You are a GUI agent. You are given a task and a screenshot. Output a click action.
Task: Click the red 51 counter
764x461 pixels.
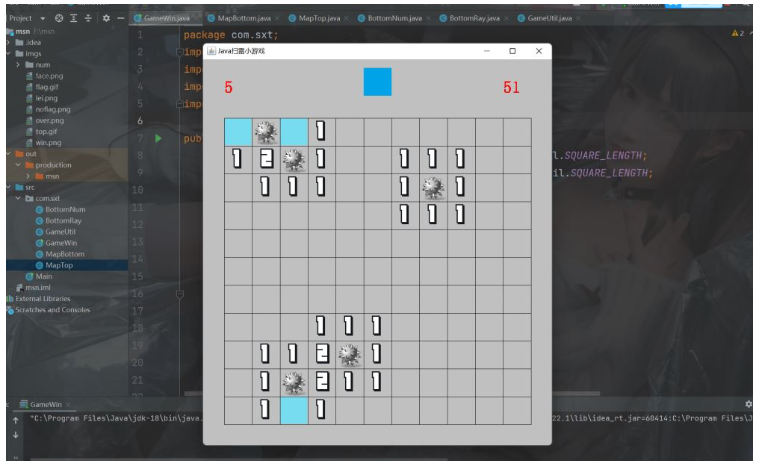pos(512,88)
